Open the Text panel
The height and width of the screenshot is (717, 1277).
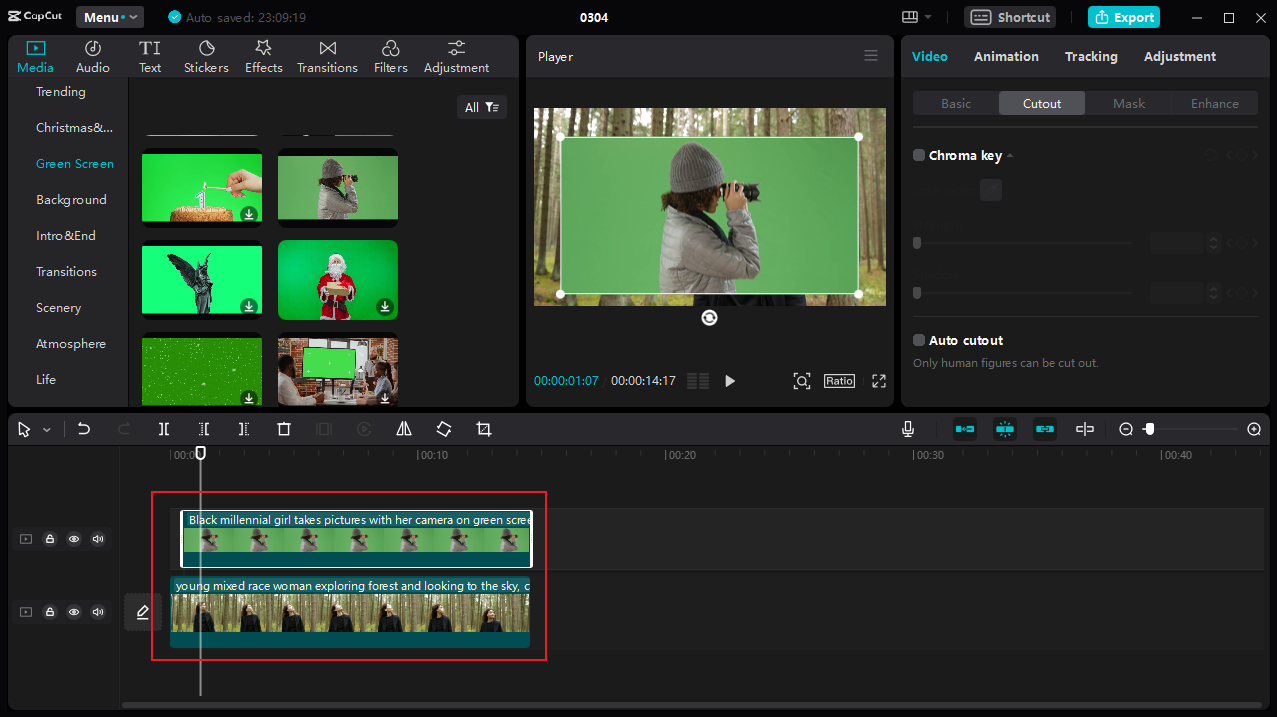tap(150, 57)
